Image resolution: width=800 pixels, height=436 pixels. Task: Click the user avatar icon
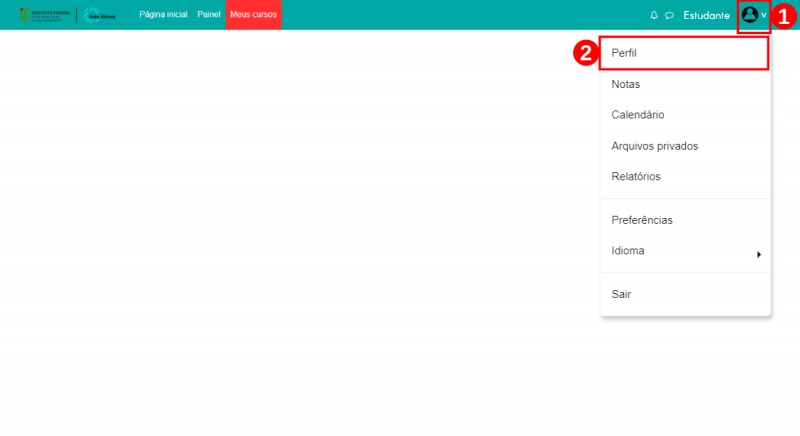(x=749, y=15)
